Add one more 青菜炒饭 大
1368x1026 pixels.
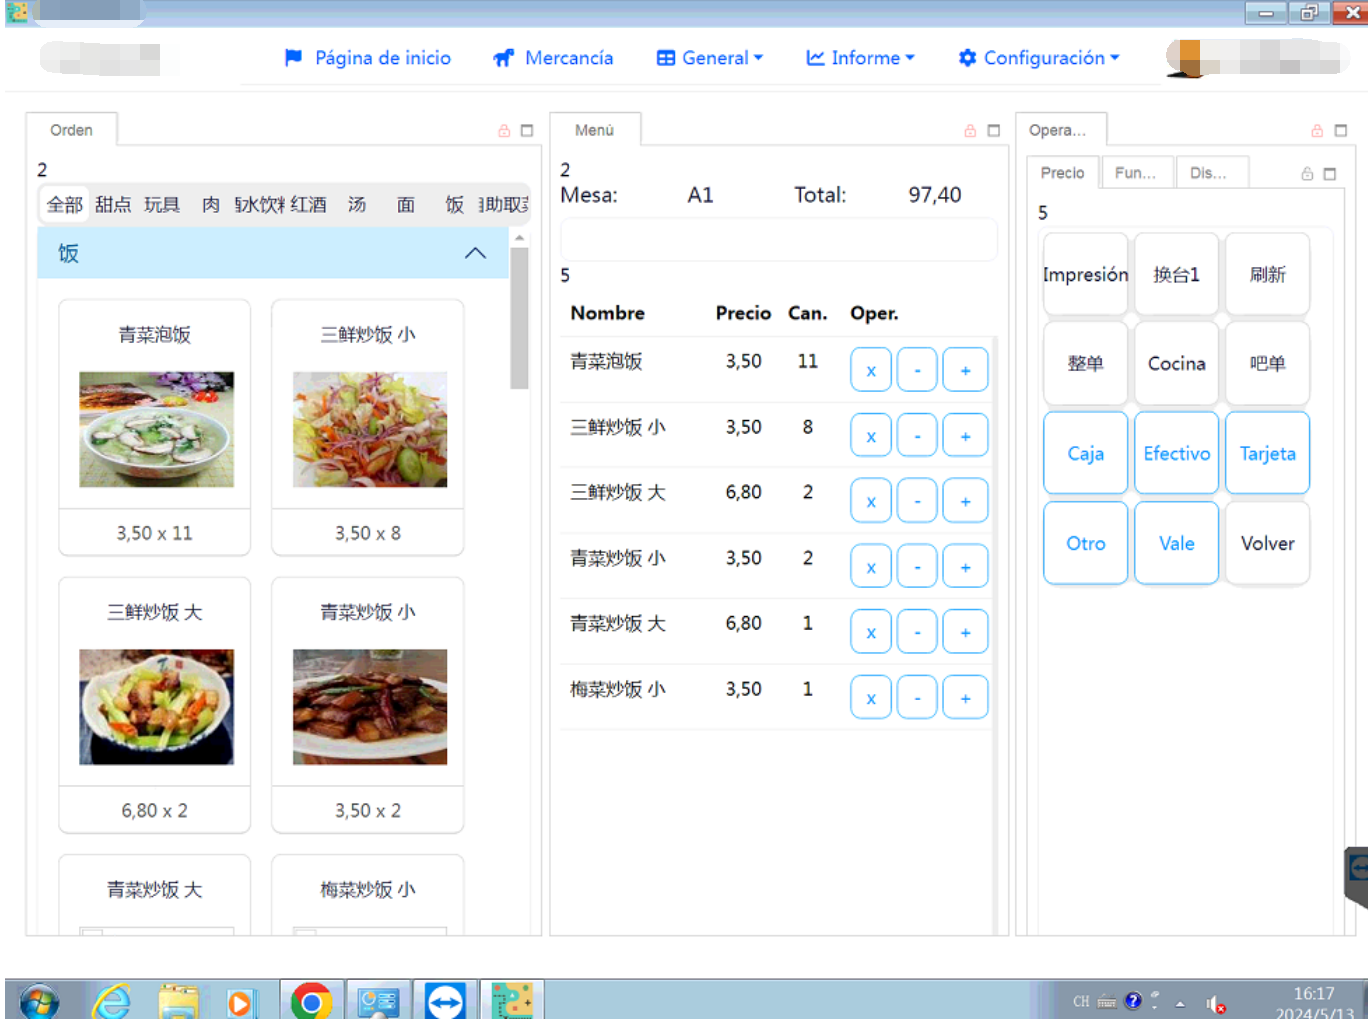tap(965, 632)
